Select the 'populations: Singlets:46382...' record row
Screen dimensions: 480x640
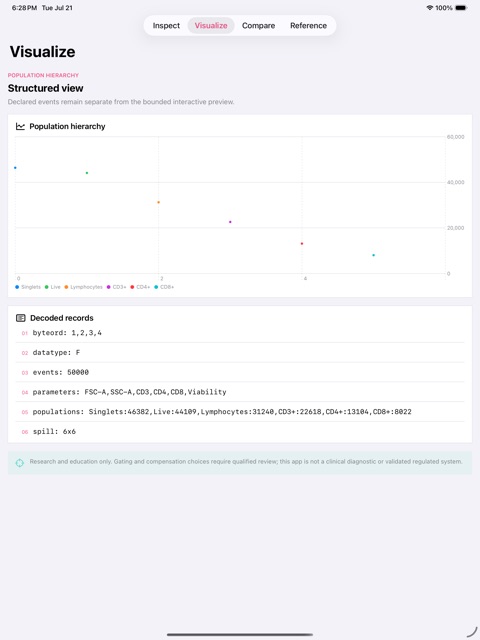point(240,412)
